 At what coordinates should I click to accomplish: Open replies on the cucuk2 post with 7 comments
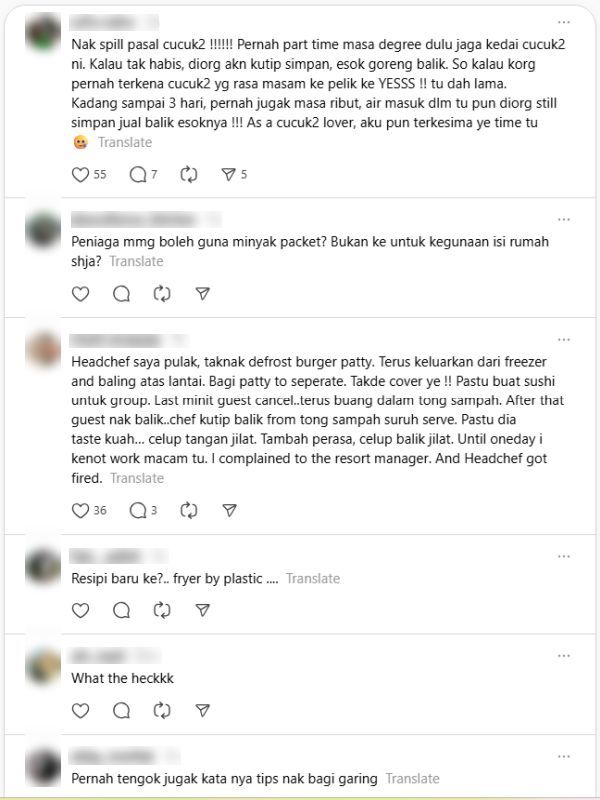(138, 174)
